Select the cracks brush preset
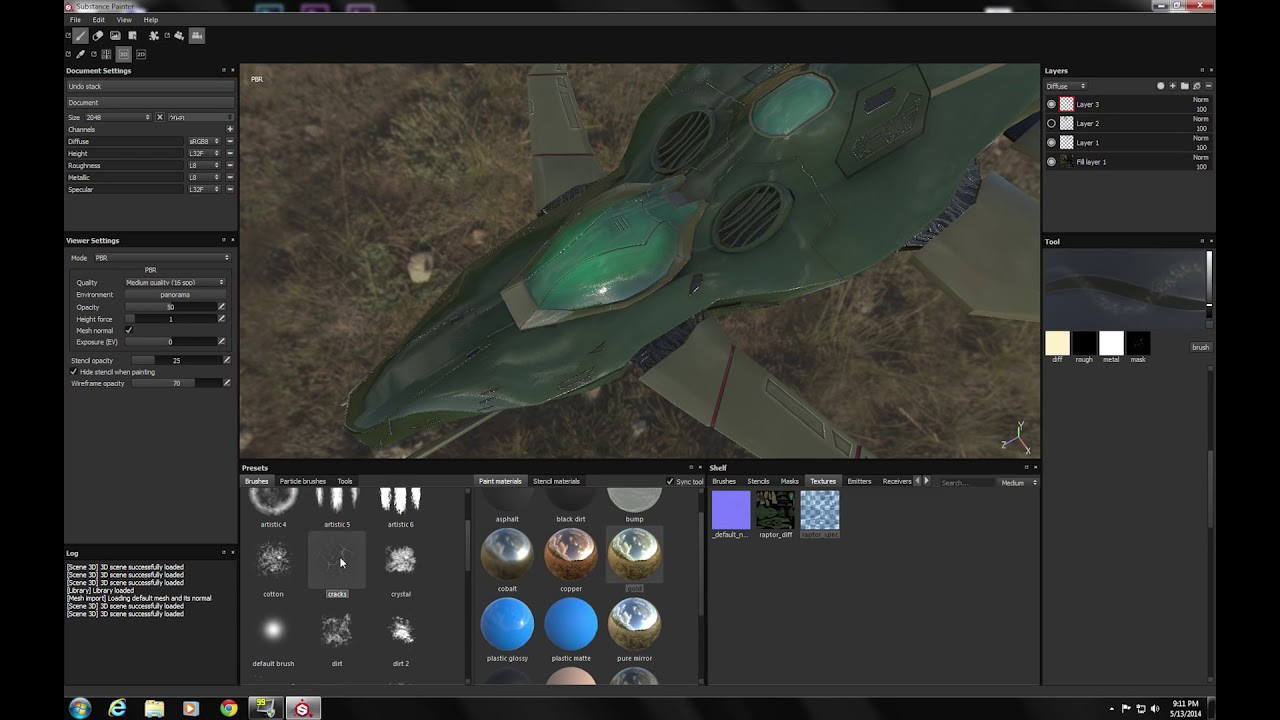 coord(337,567)
